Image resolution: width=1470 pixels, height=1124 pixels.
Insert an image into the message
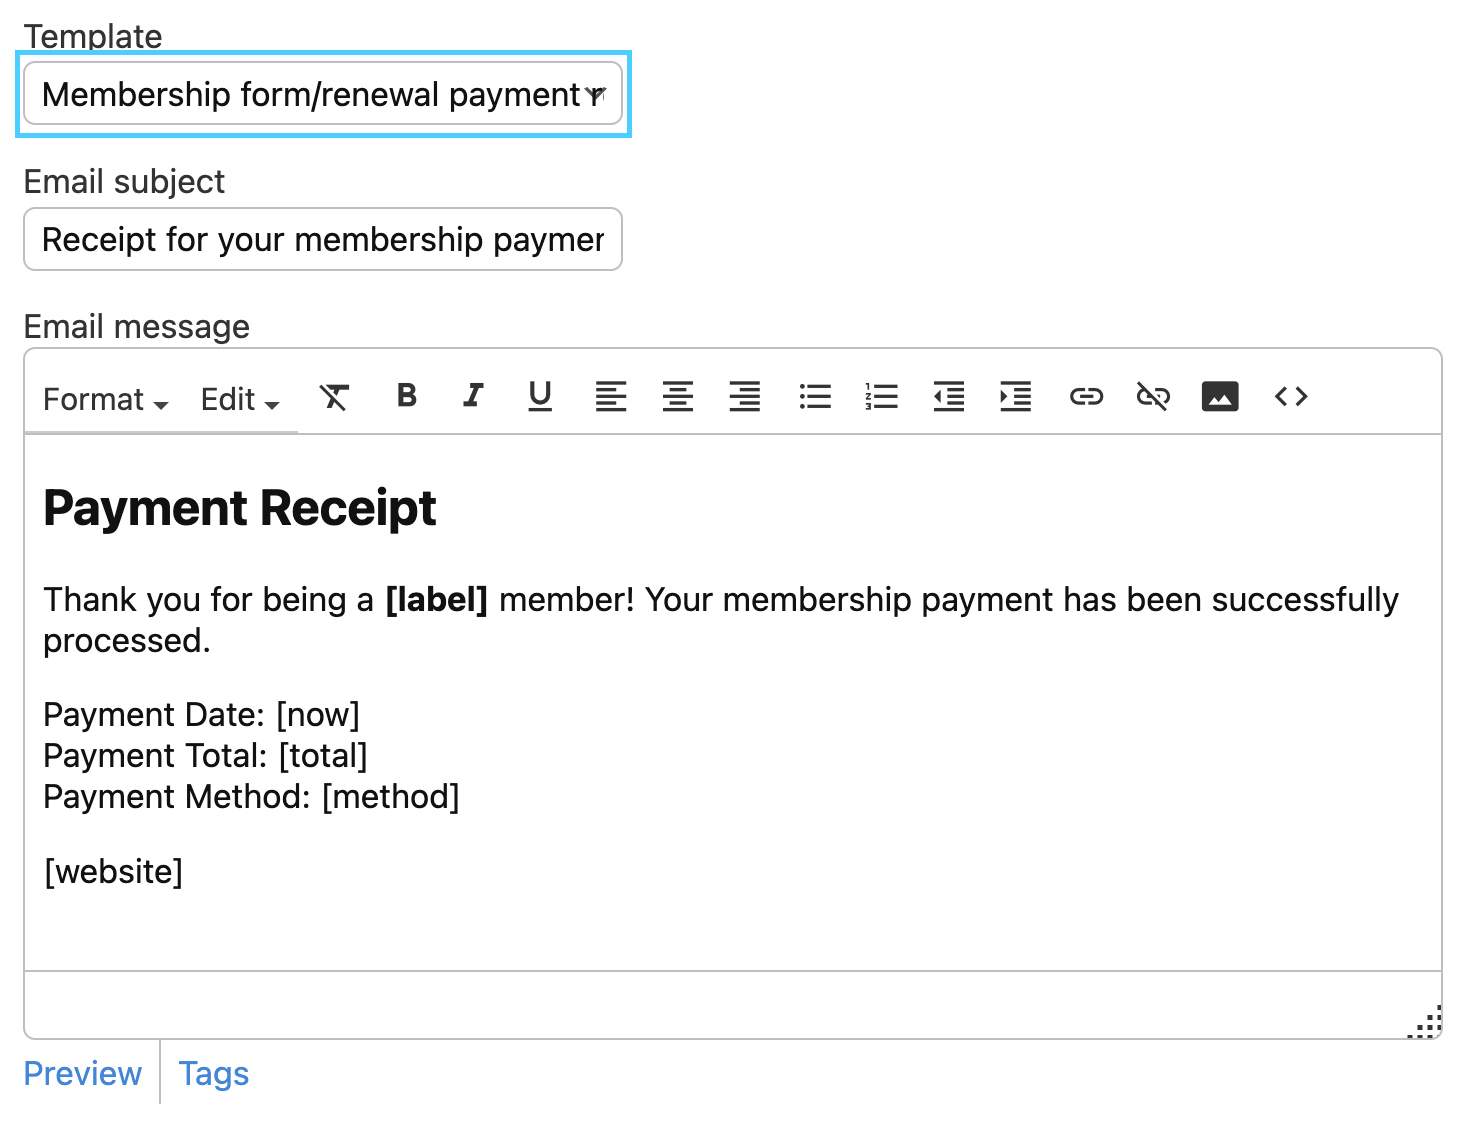click(1220, 397)
